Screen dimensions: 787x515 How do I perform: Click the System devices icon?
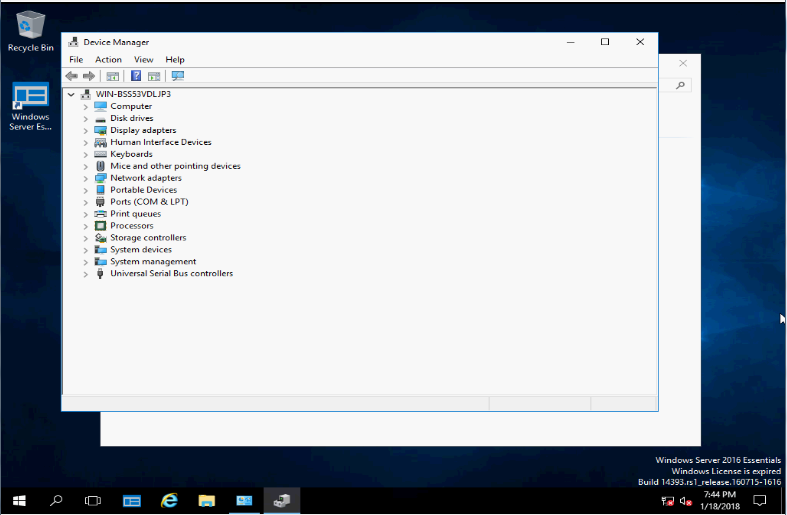coord(100,249)
